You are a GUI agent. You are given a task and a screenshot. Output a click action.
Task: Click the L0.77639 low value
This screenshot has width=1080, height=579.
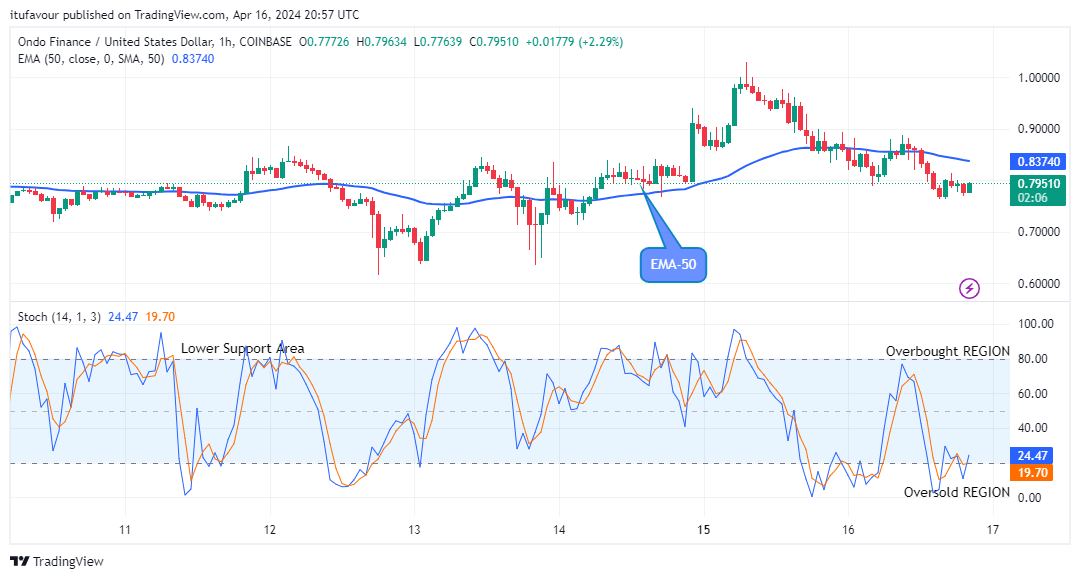(437, 42)
